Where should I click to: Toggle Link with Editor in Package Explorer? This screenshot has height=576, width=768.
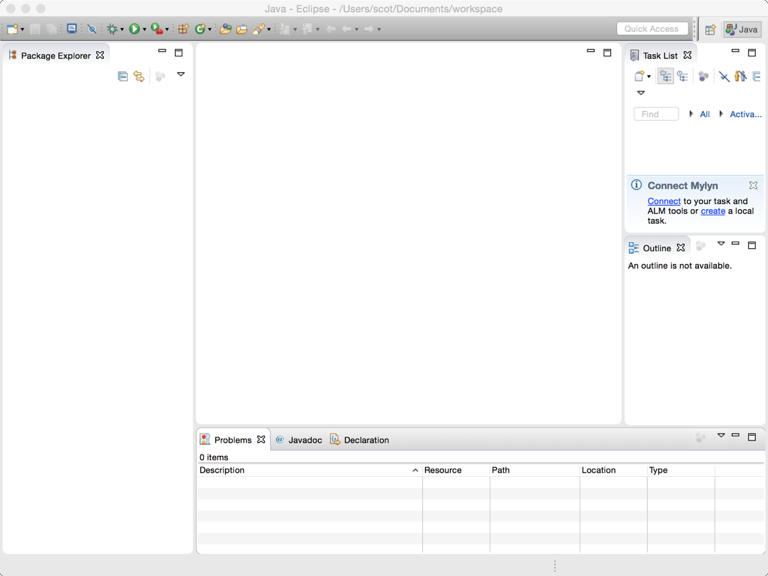tap(139, 76)
